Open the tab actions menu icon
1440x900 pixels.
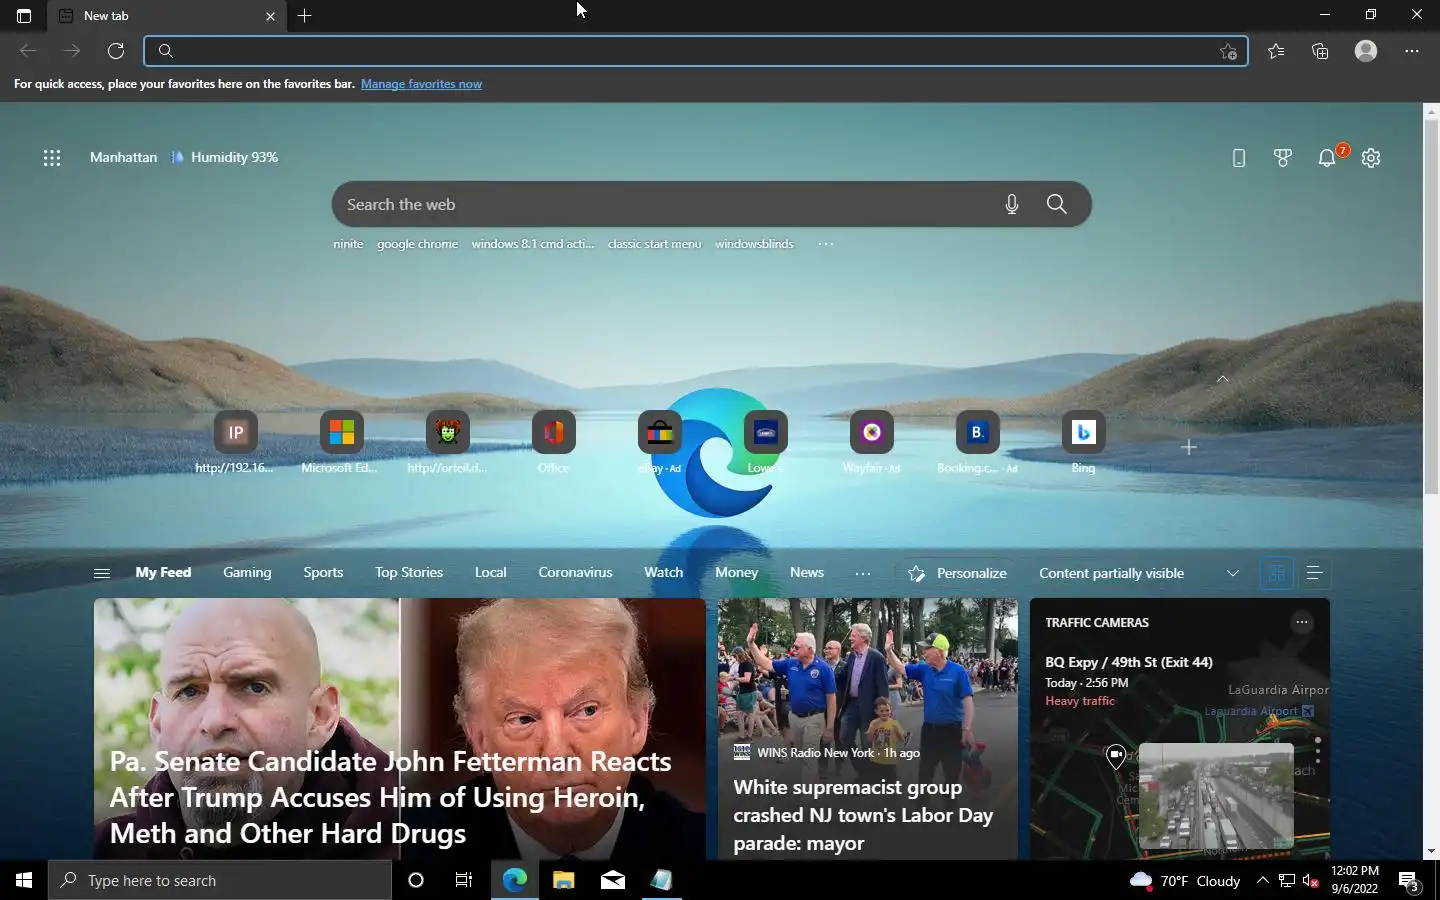24,15
